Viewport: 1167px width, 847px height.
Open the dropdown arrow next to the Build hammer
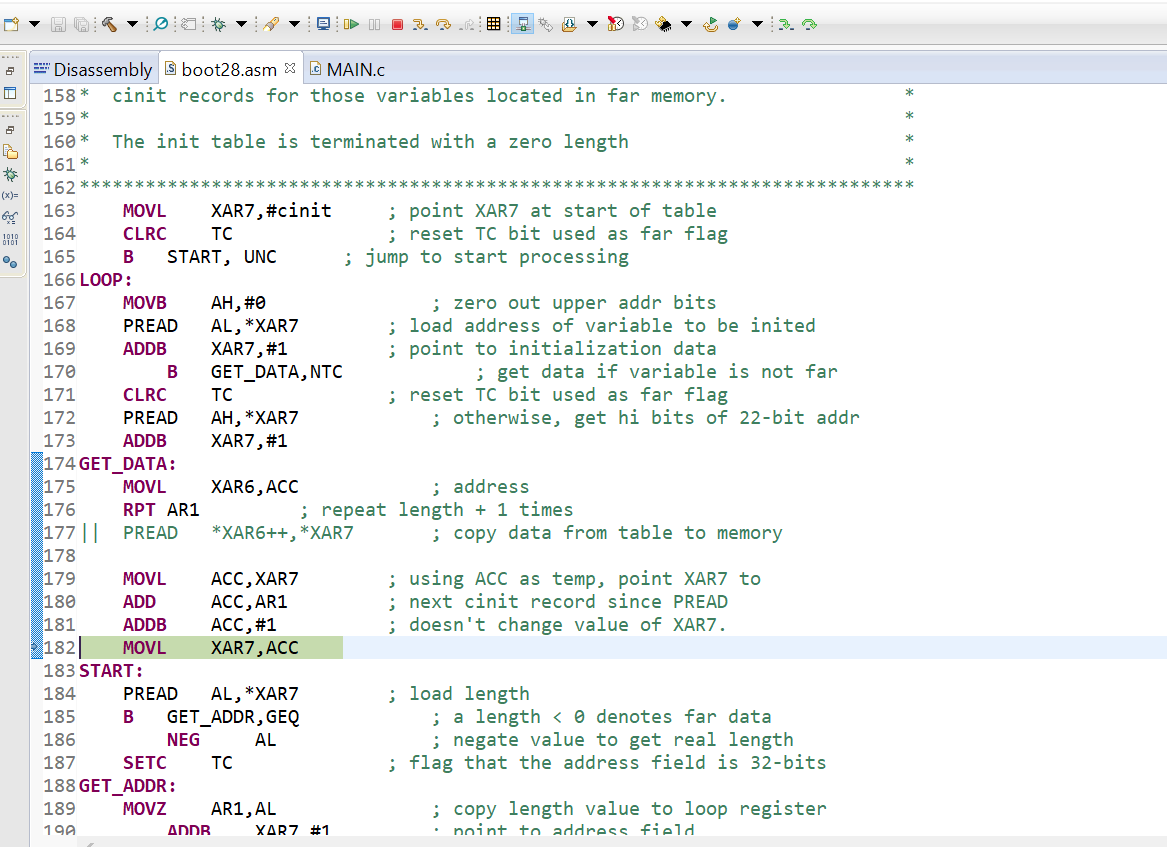[131, 23]
